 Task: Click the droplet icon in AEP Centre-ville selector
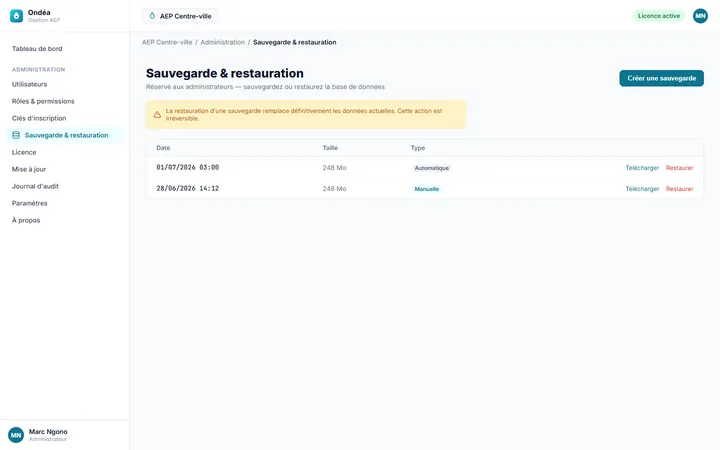coord(152,16)
